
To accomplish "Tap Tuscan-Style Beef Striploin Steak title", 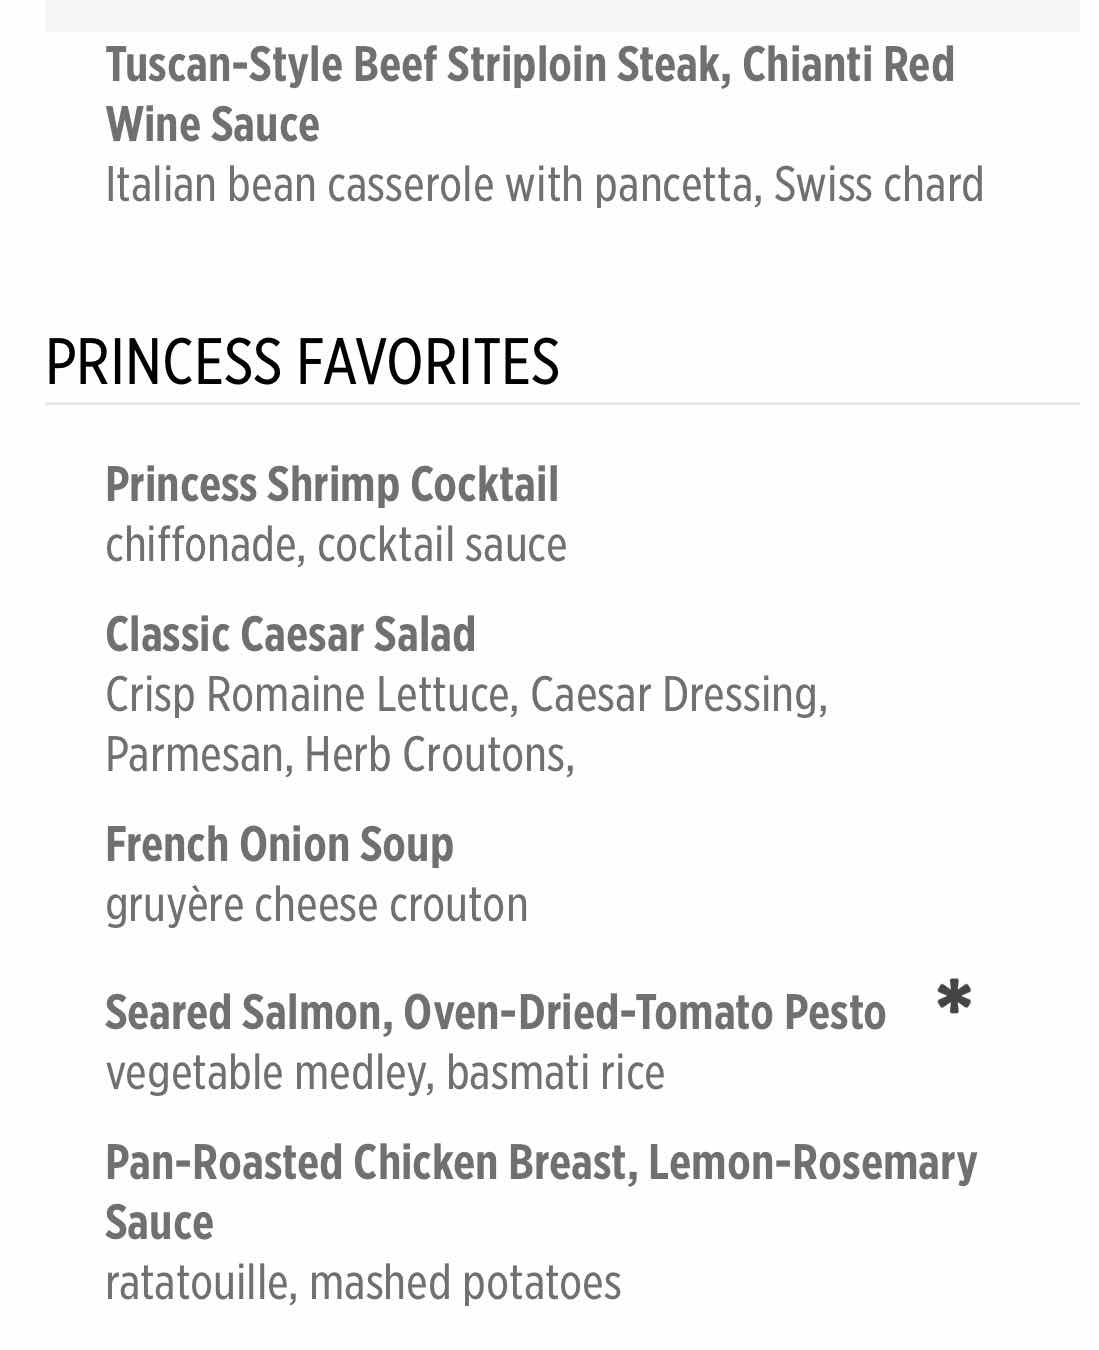I will pyautogui.click(x=530, y=94).
